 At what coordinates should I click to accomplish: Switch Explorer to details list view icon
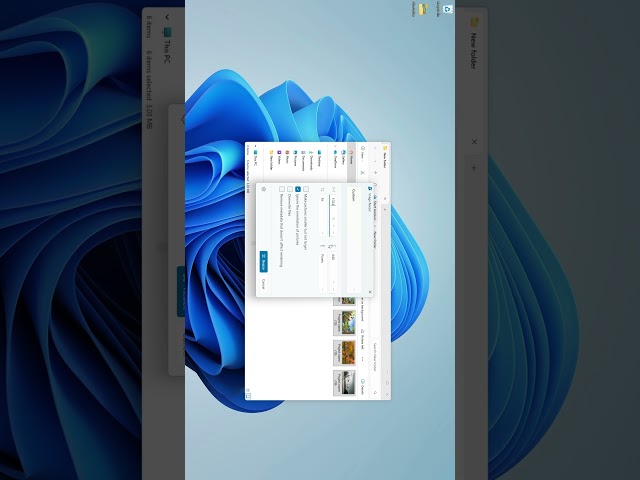coord(248,391)
